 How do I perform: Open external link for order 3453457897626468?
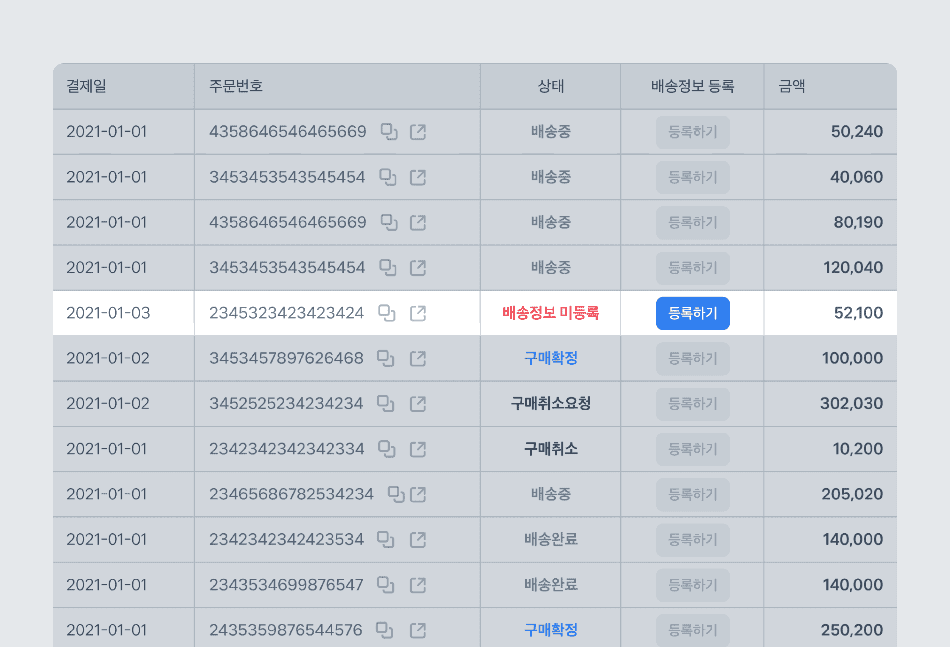pos(418,358)
